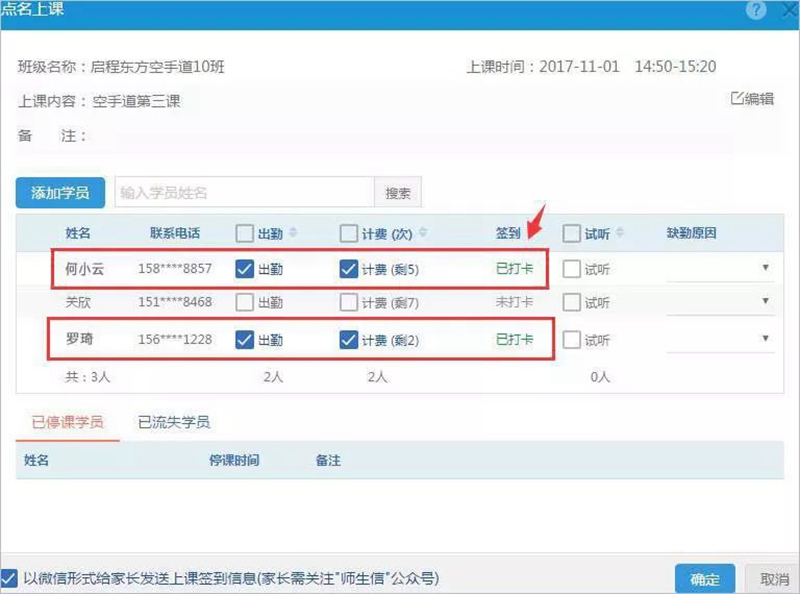
Task: Click the student name search field
Action: (x=243, y=192)
